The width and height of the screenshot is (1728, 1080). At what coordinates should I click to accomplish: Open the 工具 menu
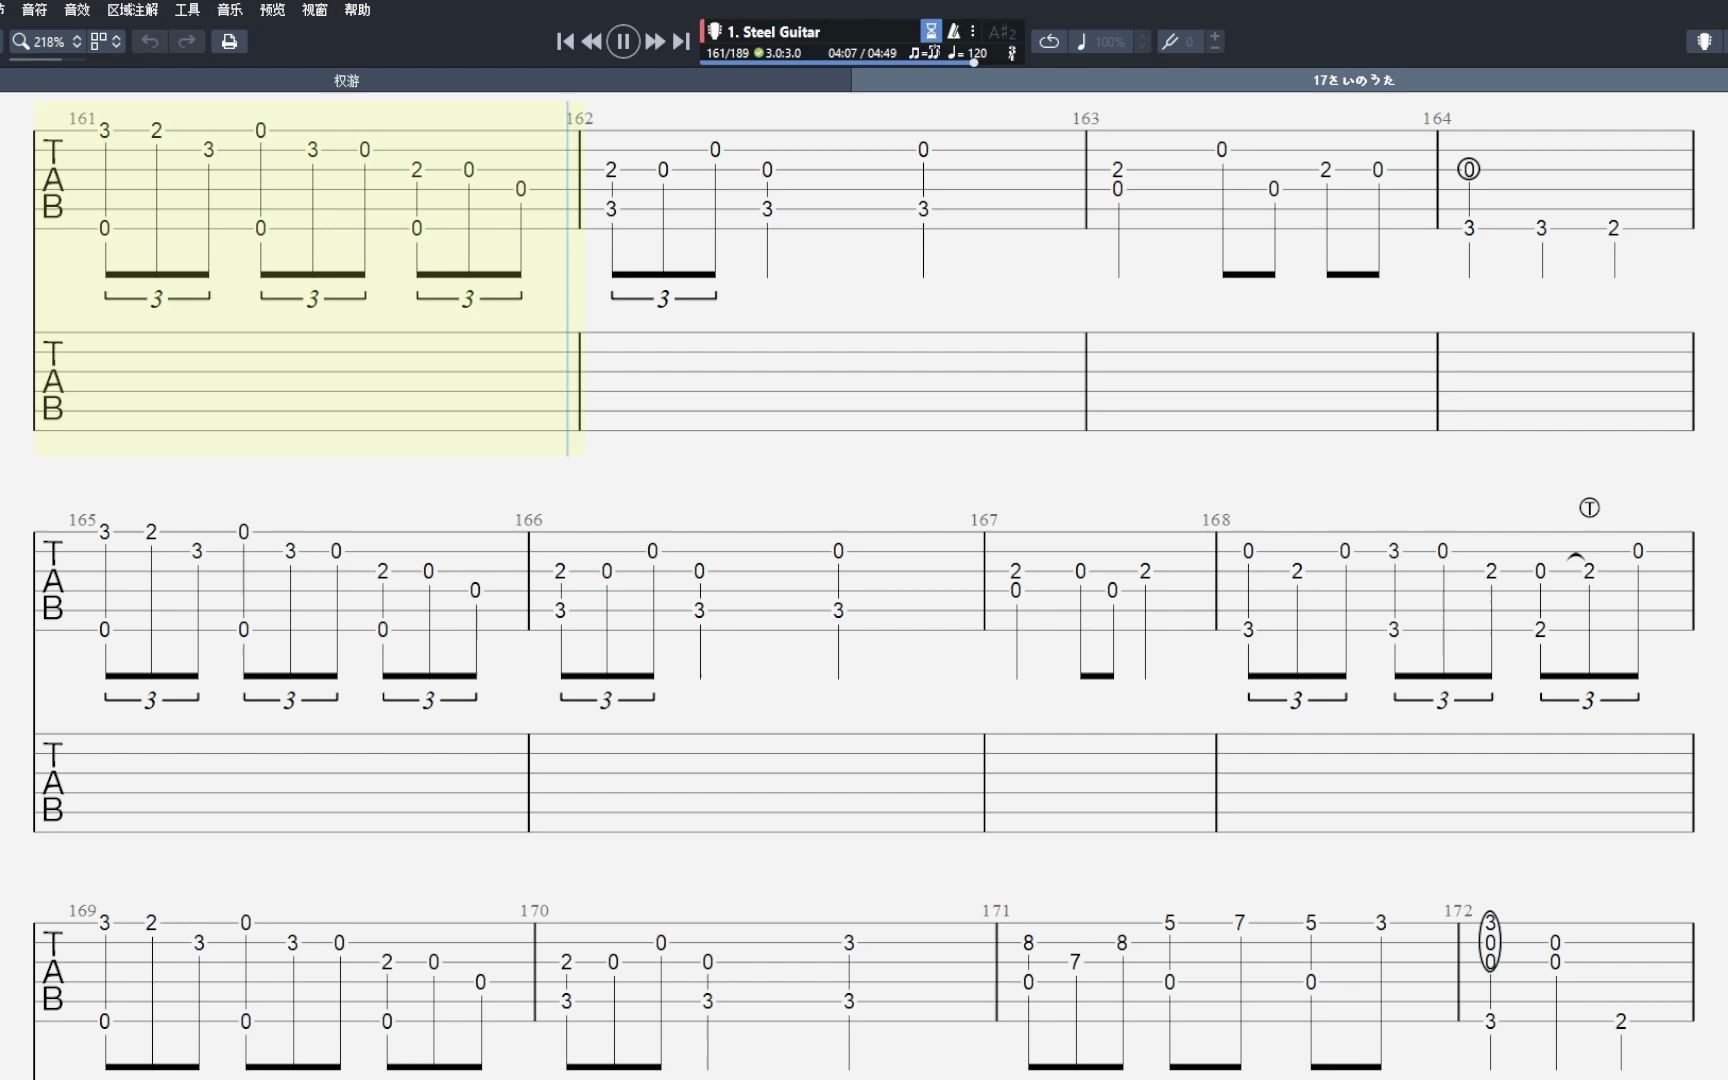pyautogui.click(x=187, y=10)
